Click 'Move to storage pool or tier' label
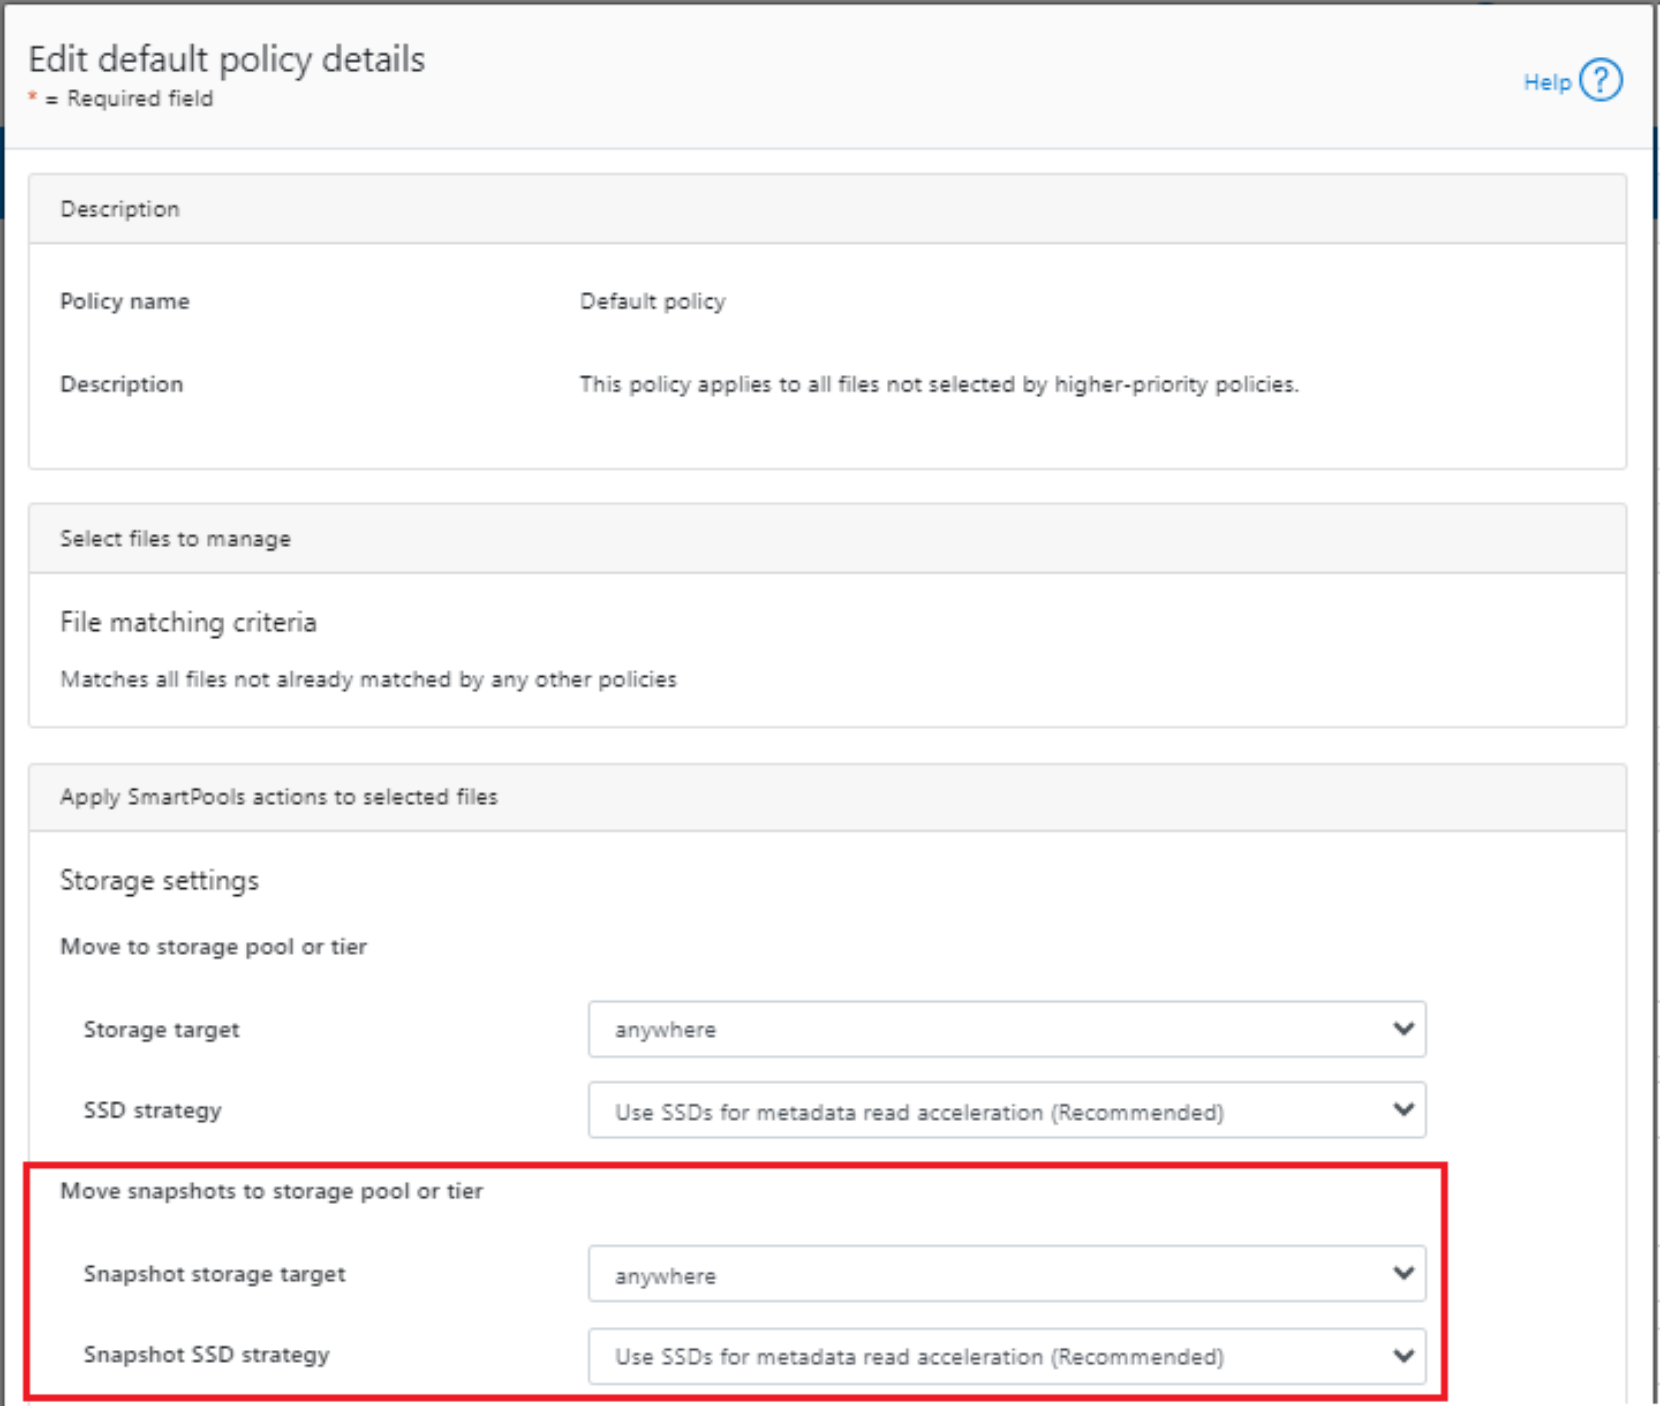The width and height of the screenshot is (1661, 1406). [213, 947]
